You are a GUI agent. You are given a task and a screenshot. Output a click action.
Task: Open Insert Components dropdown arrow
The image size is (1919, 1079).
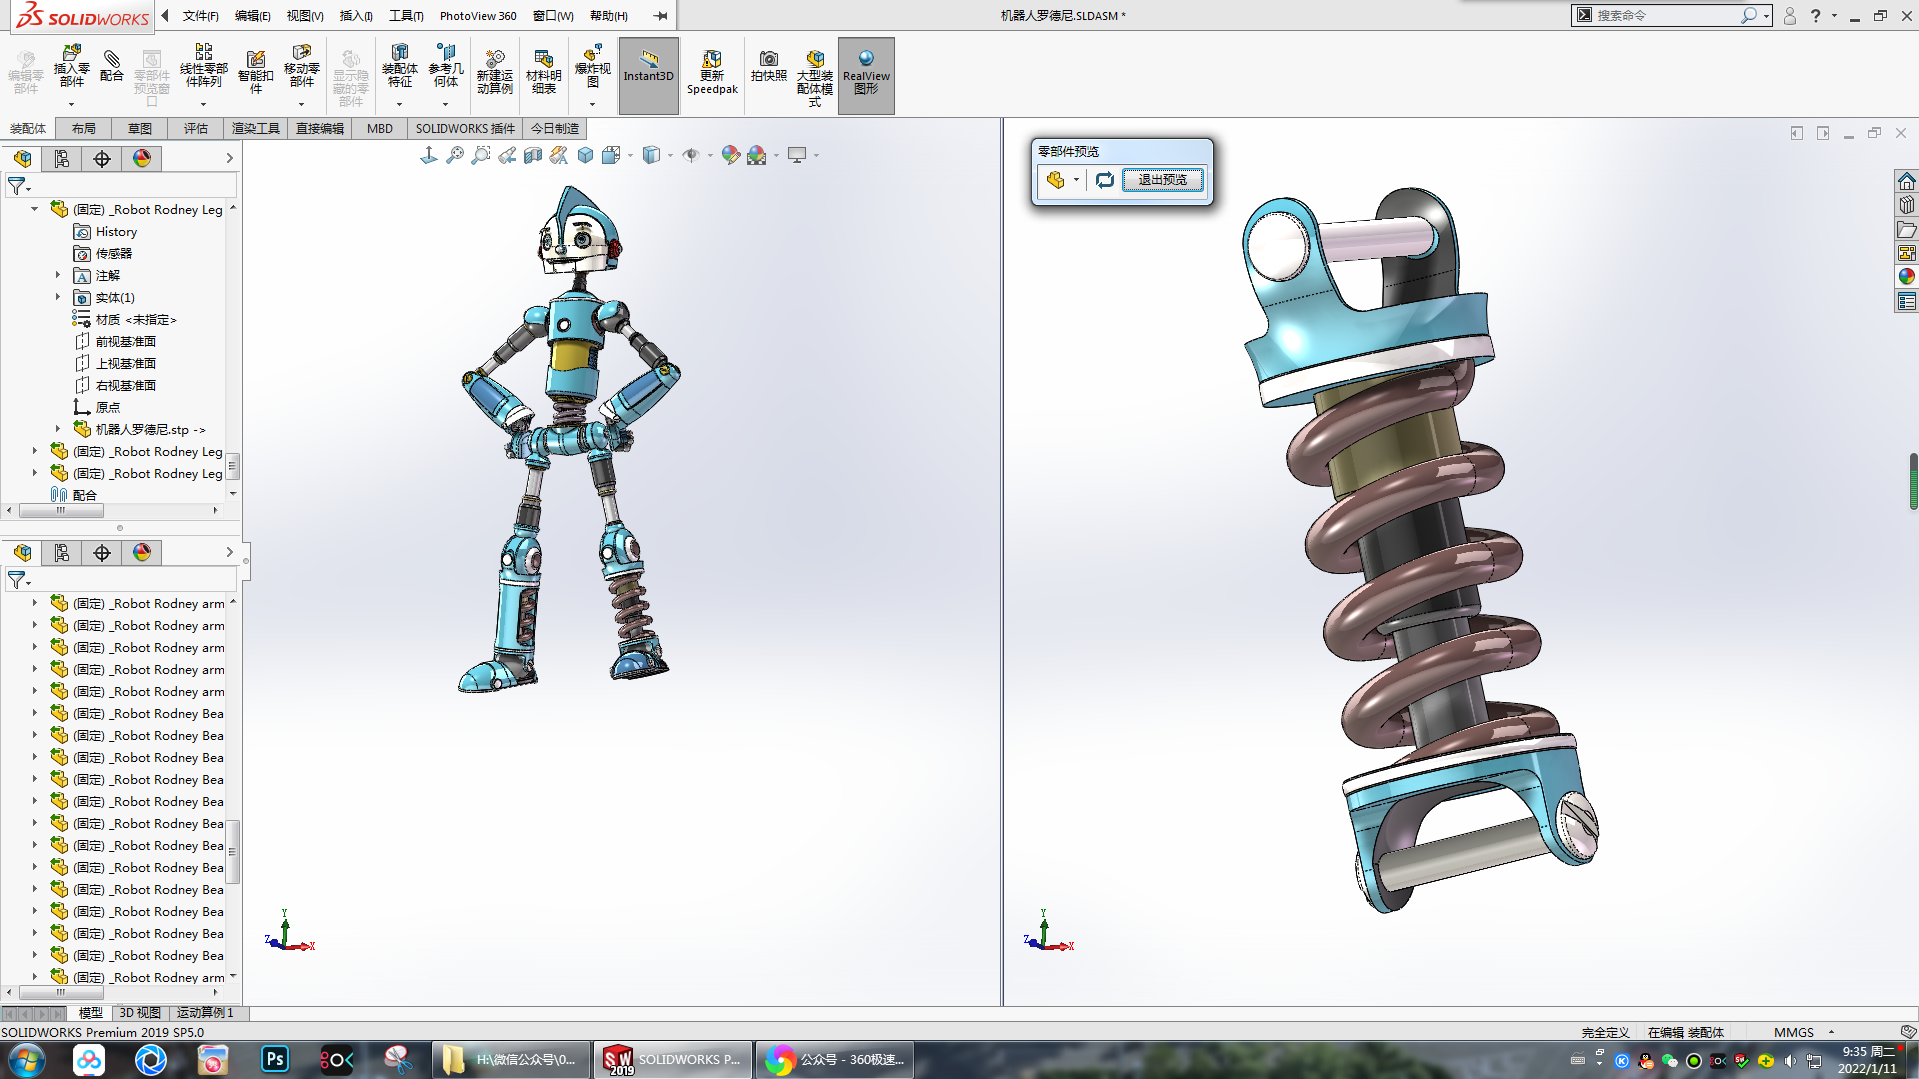[71, 104]
